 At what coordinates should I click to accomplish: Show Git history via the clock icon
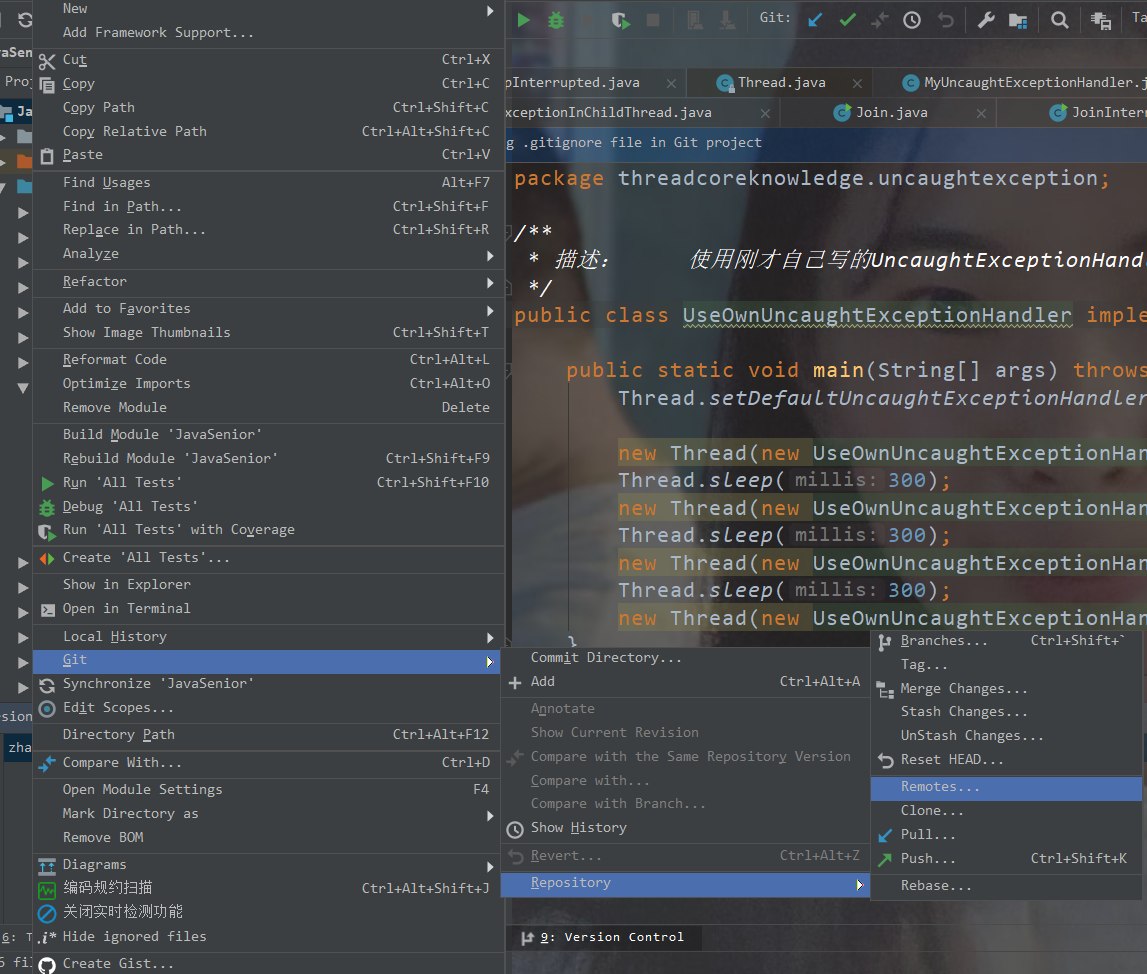click(x=912, y=20)
